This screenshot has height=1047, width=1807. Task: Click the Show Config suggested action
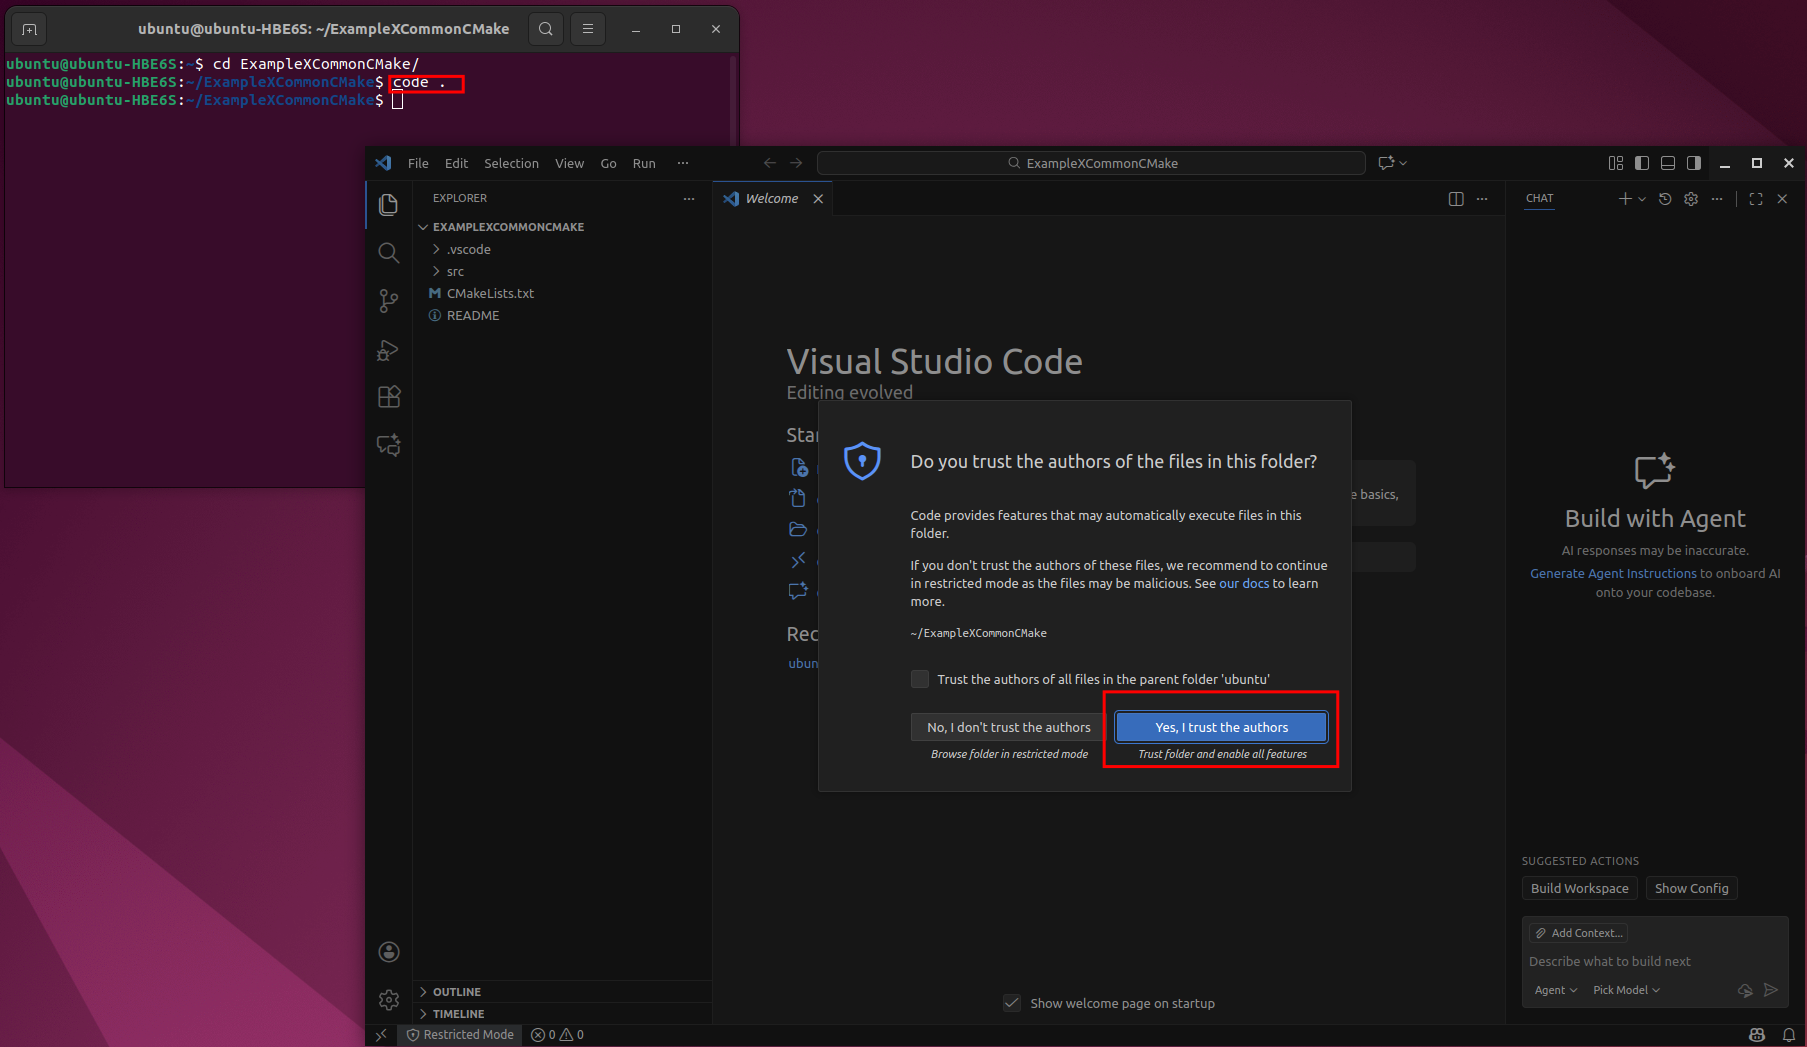(1691, 888)
